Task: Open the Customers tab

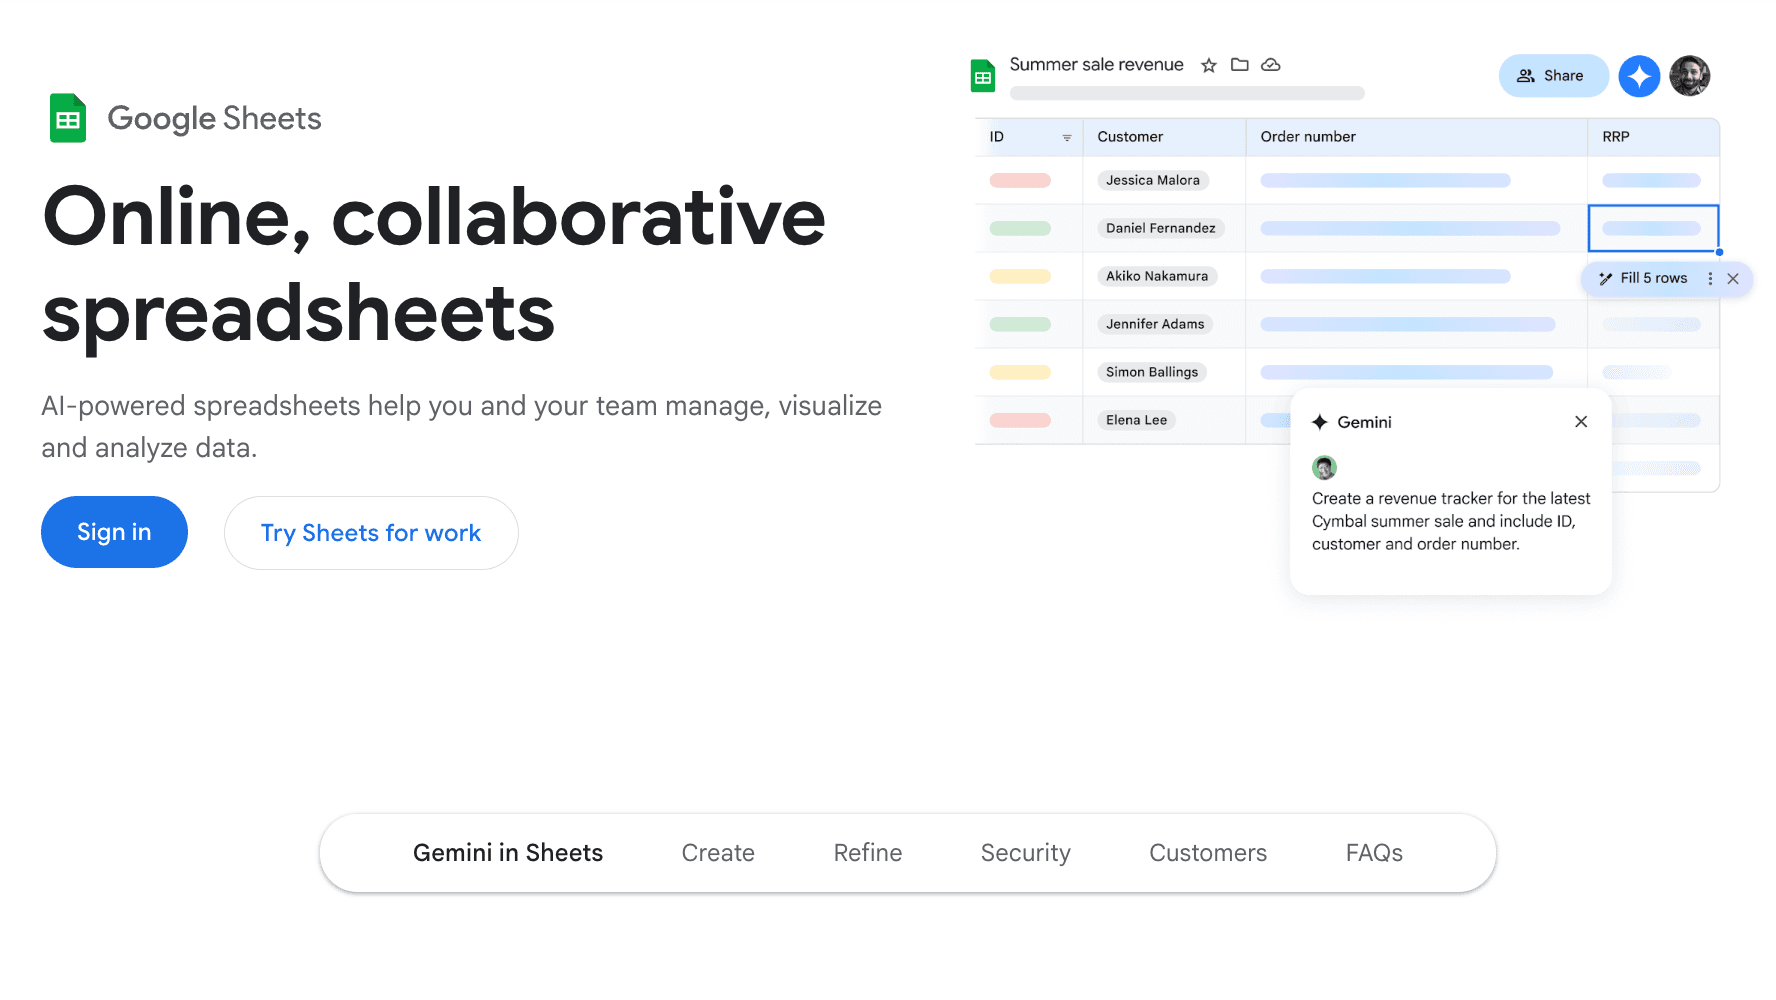Action: (x=1208, y=853)
